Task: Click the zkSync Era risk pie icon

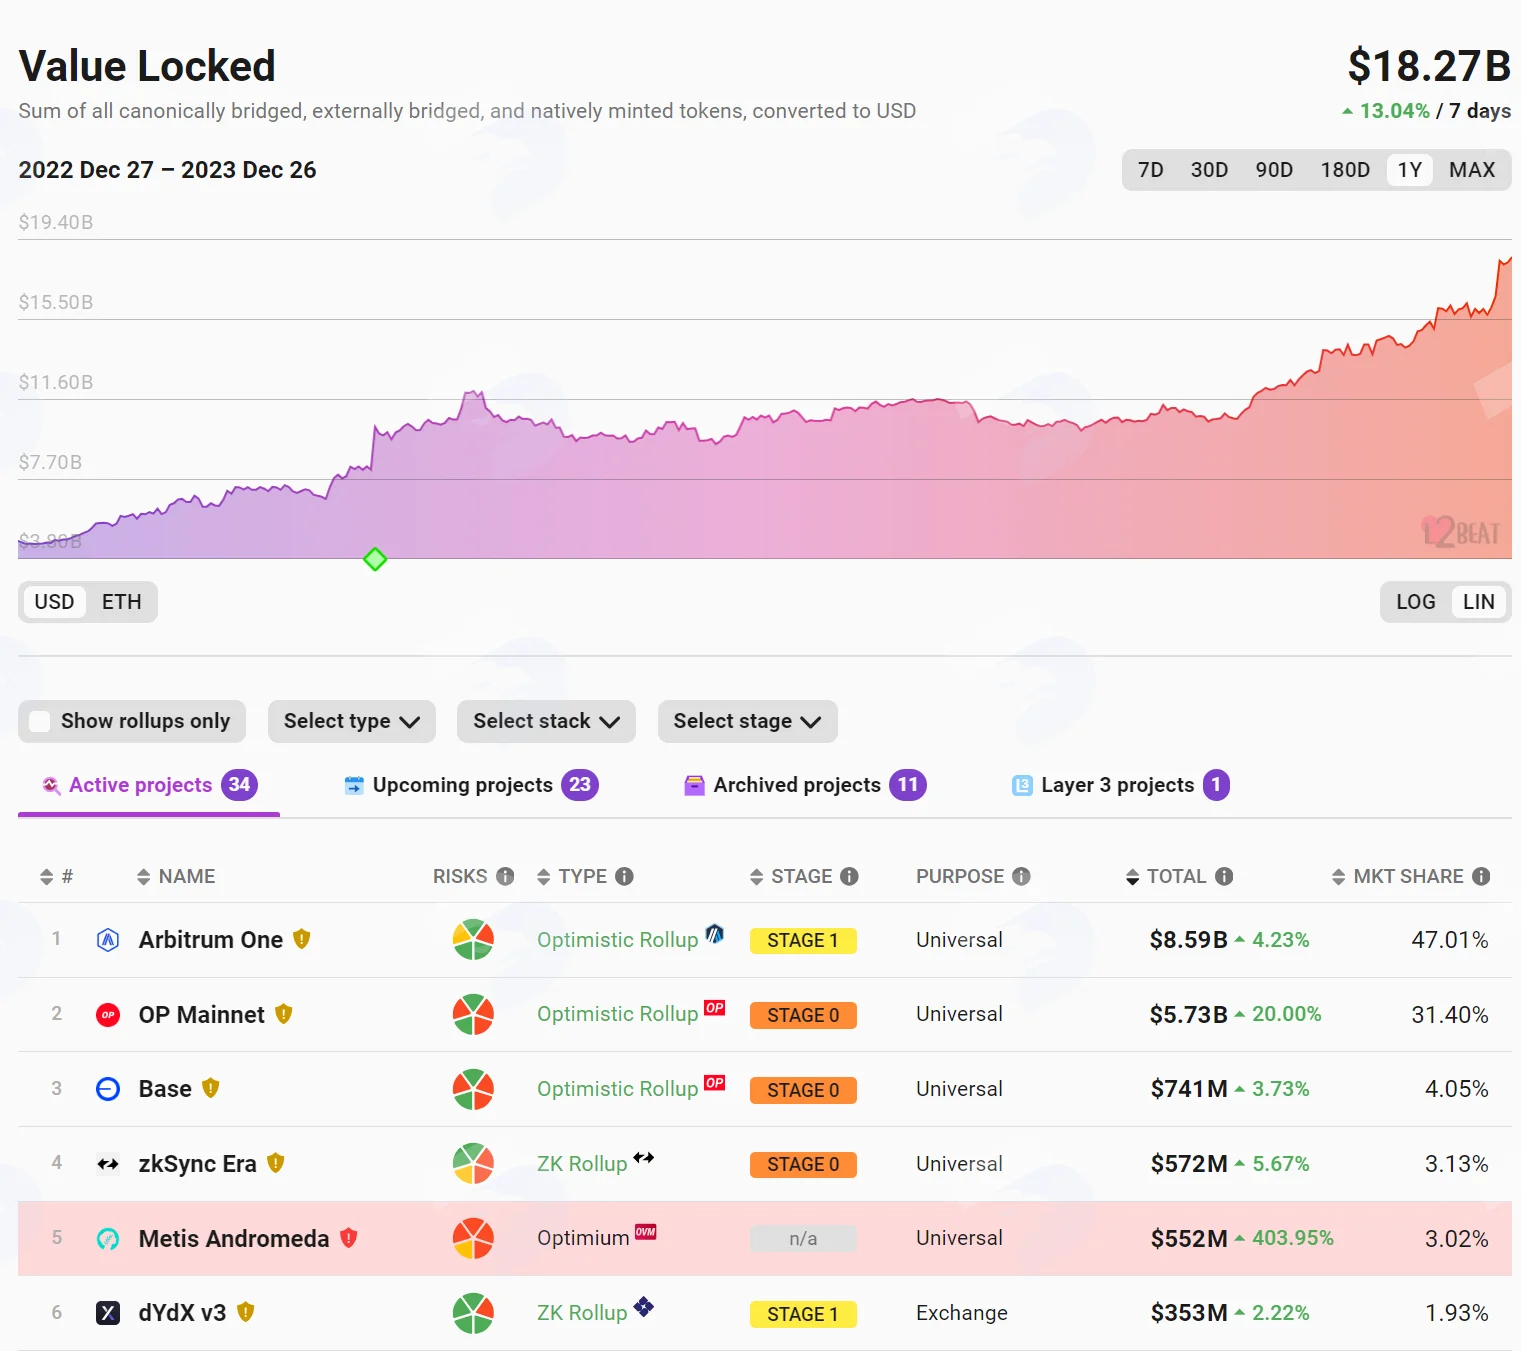Action: tap(473, 1164)
